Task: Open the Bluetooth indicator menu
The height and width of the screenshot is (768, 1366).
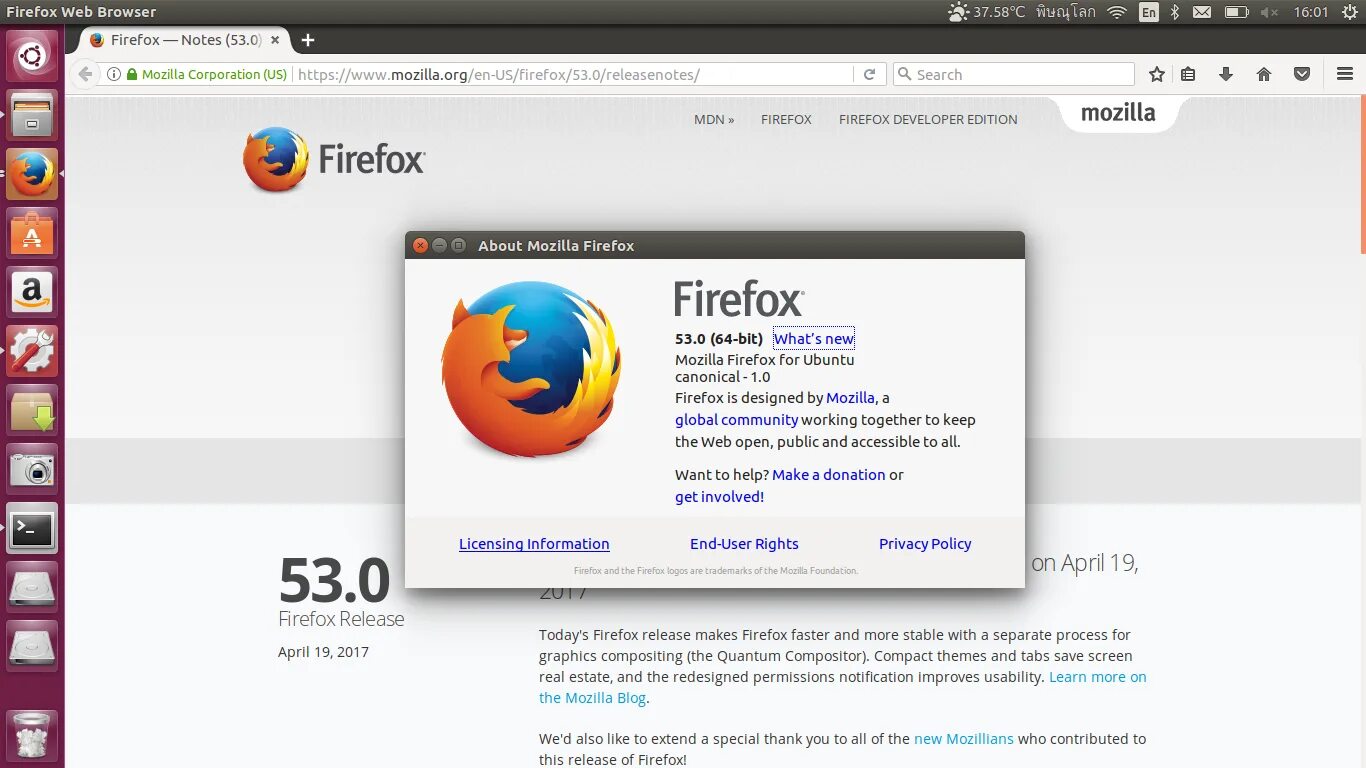Action: click(x=1175, y=12)
